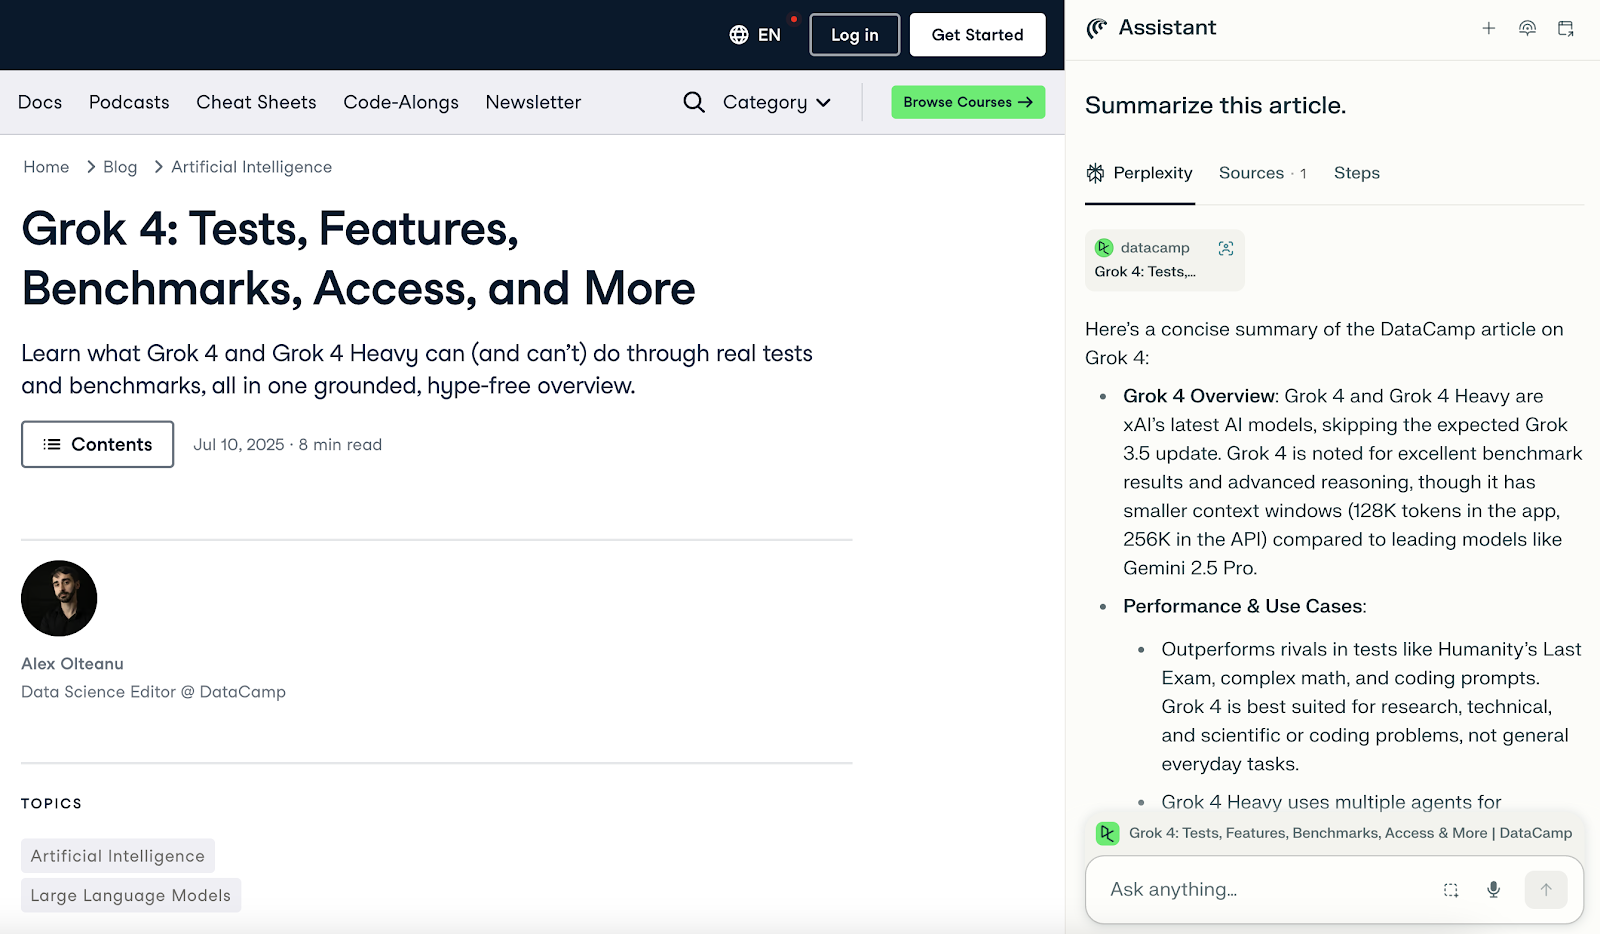Click 'Jul 10, 2025 · 8 min read' text
Image resolution: width=1600 pixels, height=934 pixels.
tap(287, 445)
